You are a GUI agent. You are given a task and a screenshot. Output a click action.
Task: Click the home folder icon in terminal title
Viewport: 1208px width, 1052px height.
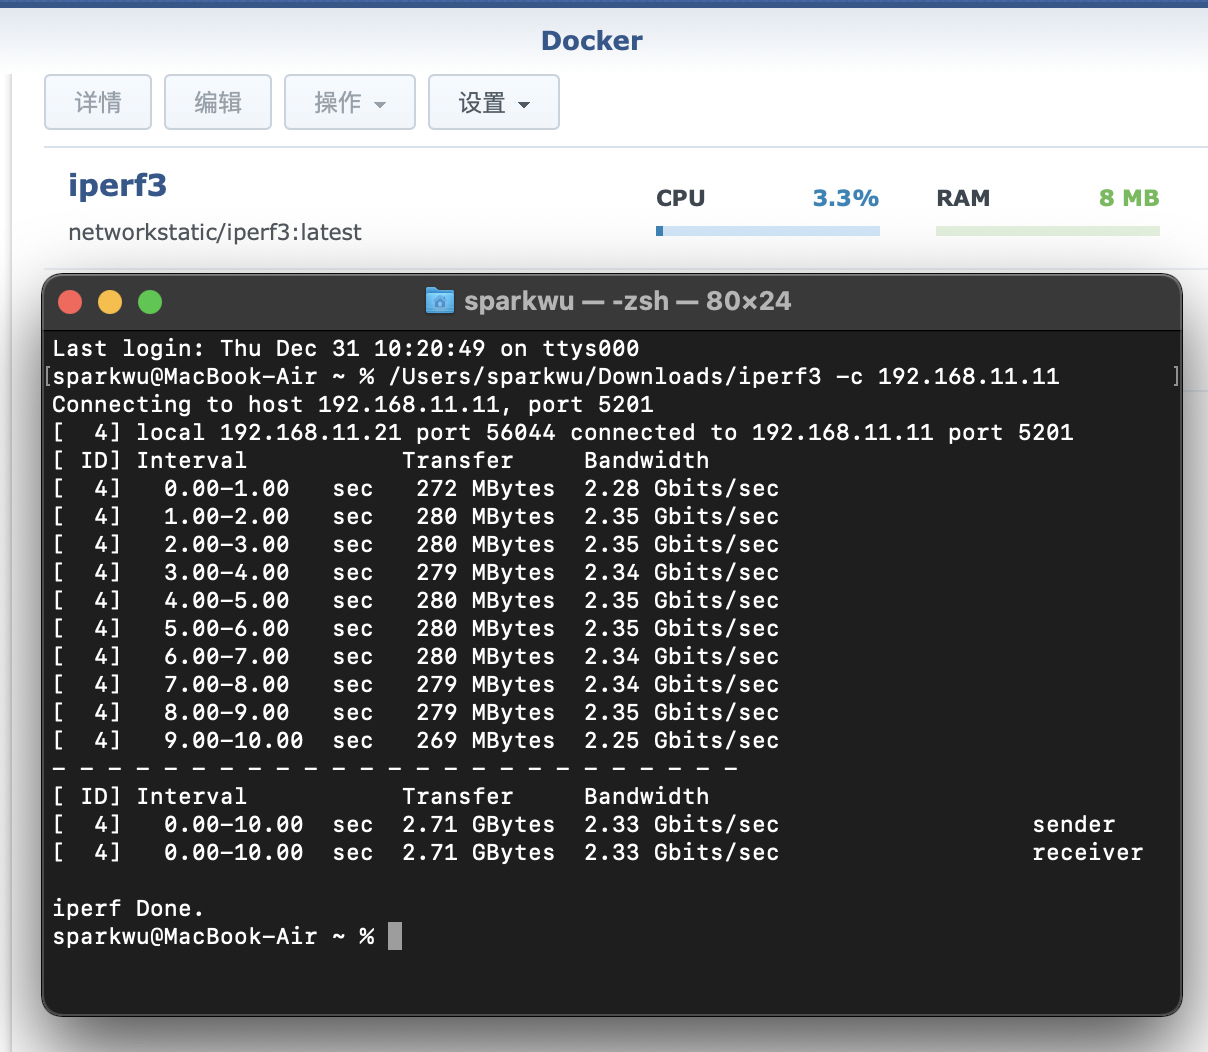coord(440,301)
